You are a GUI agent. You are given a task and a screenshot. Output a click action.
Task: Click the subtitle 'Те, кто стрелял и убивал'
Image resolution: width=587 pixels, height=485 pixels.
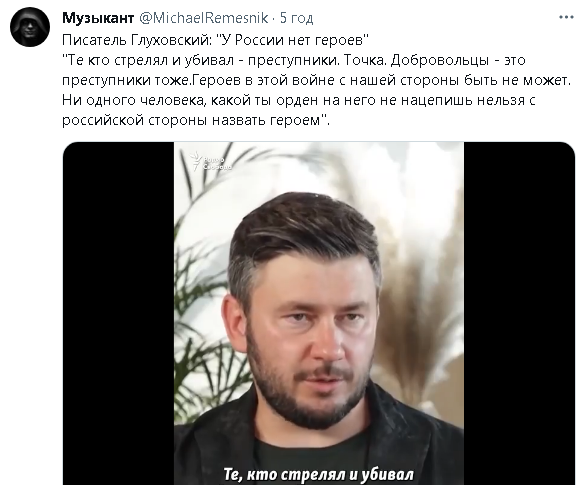[x=319, y=474]
